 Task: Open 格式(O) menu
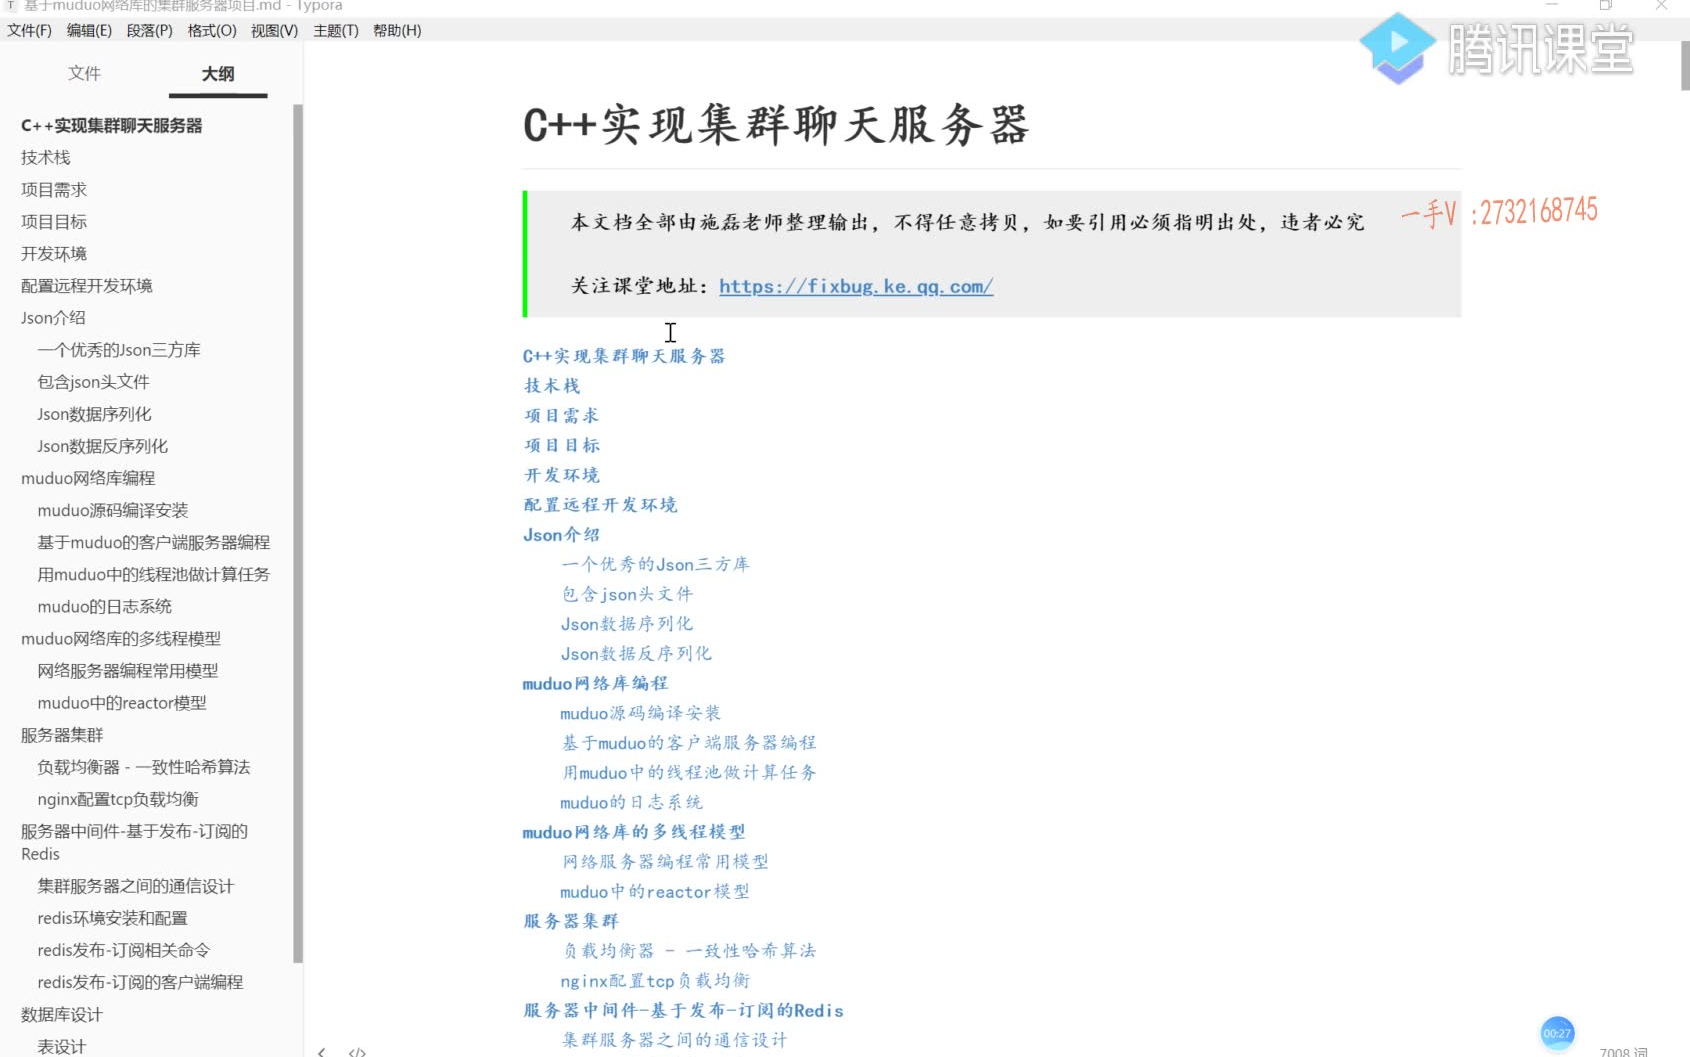(212, 30)
